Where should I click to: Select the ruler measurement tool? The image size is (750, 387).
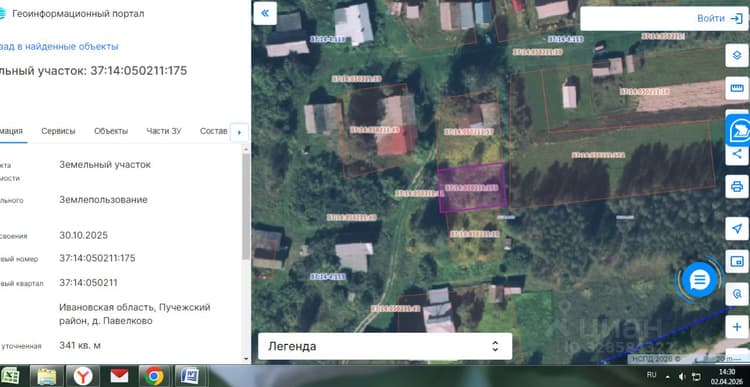[x=737, y=88]
